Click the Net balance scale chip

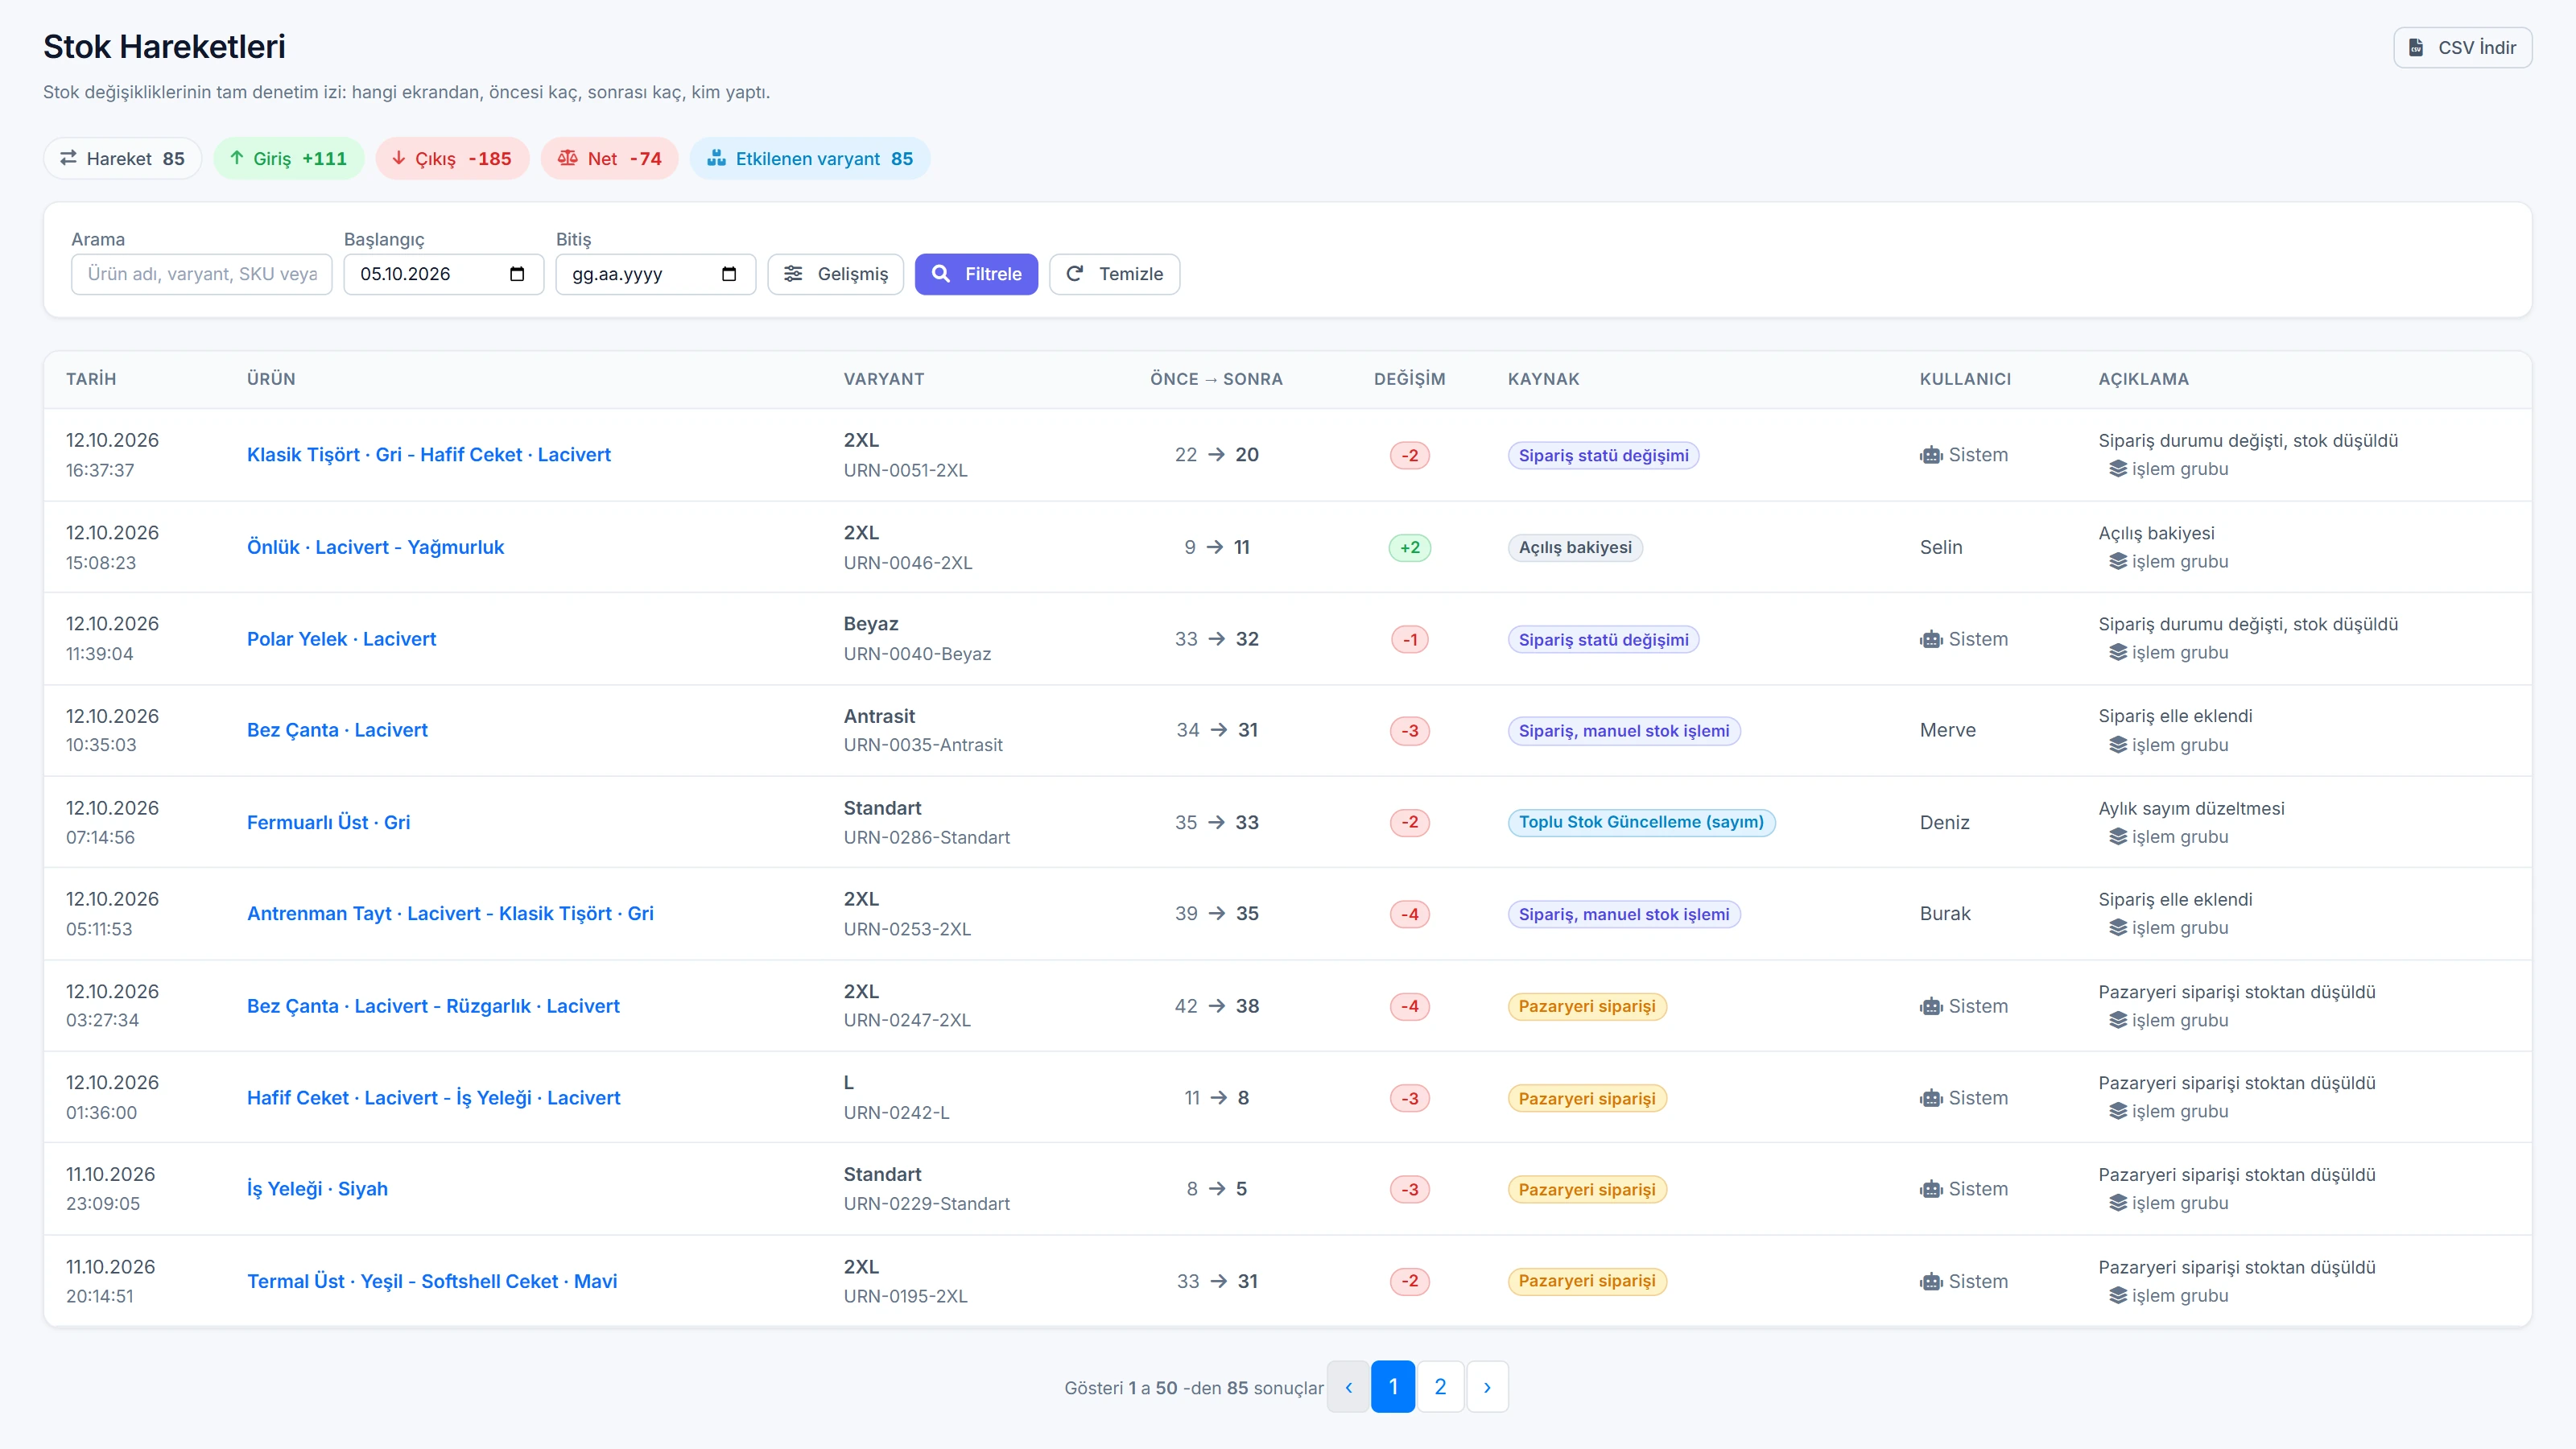[609, 159]
